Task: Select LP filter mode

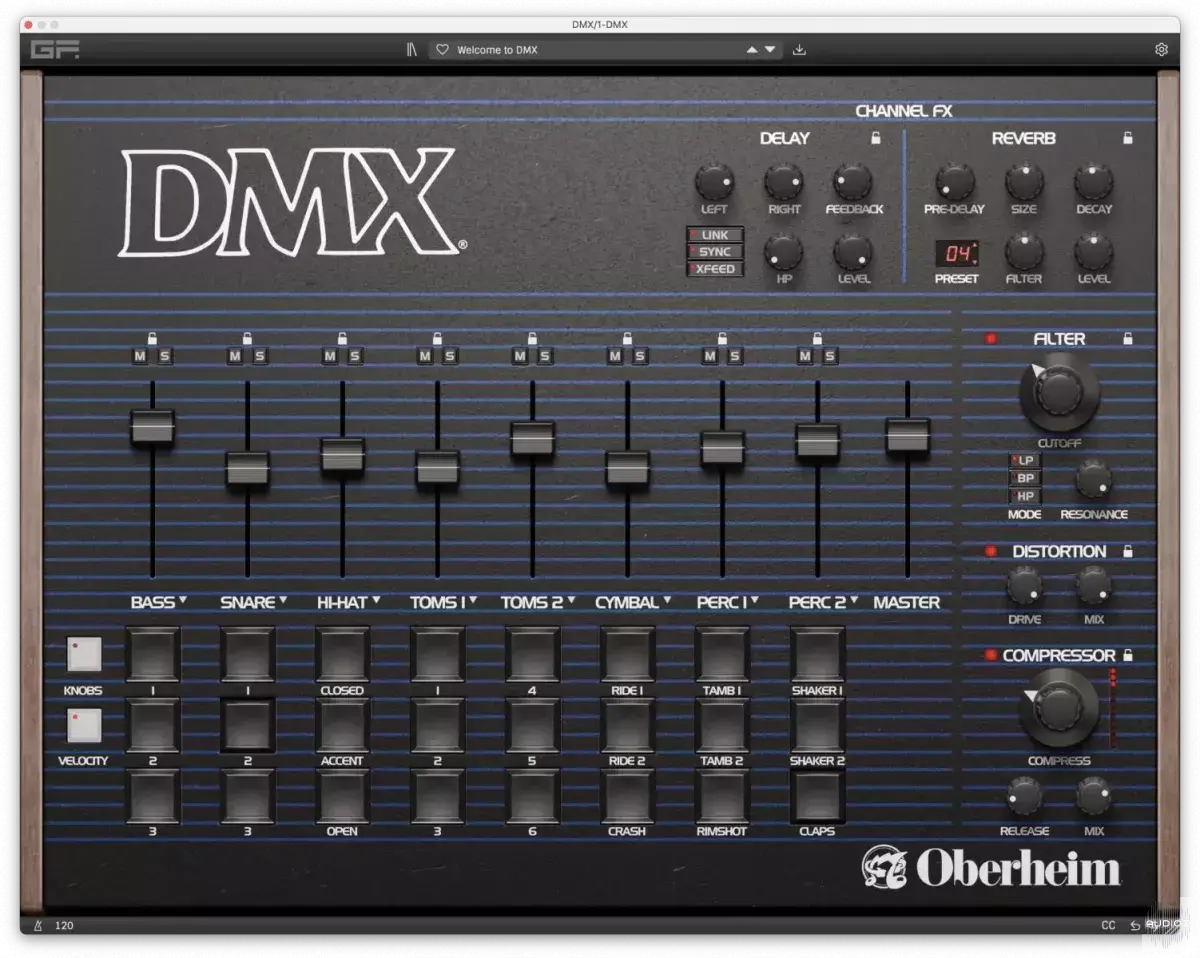Action: 1026,460
